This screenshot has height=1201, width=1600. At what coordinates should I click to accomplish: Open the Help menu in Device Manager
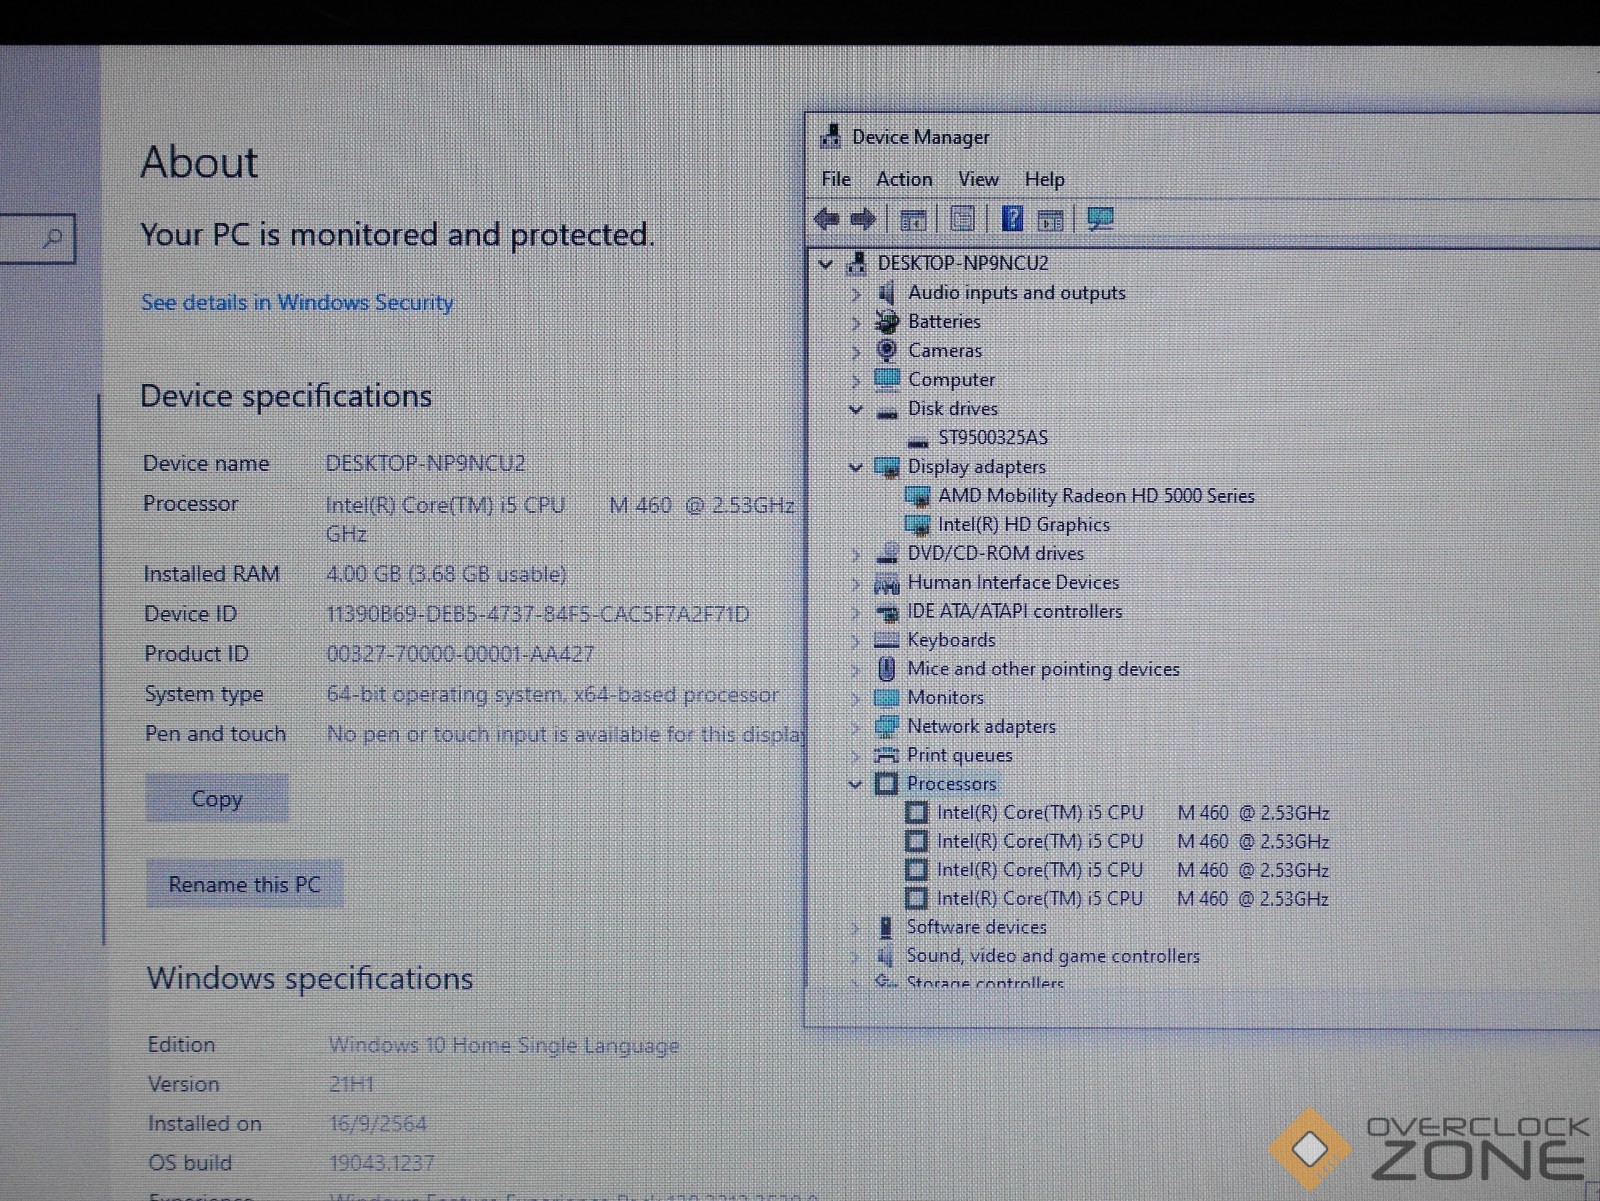tap(1044, 179)
